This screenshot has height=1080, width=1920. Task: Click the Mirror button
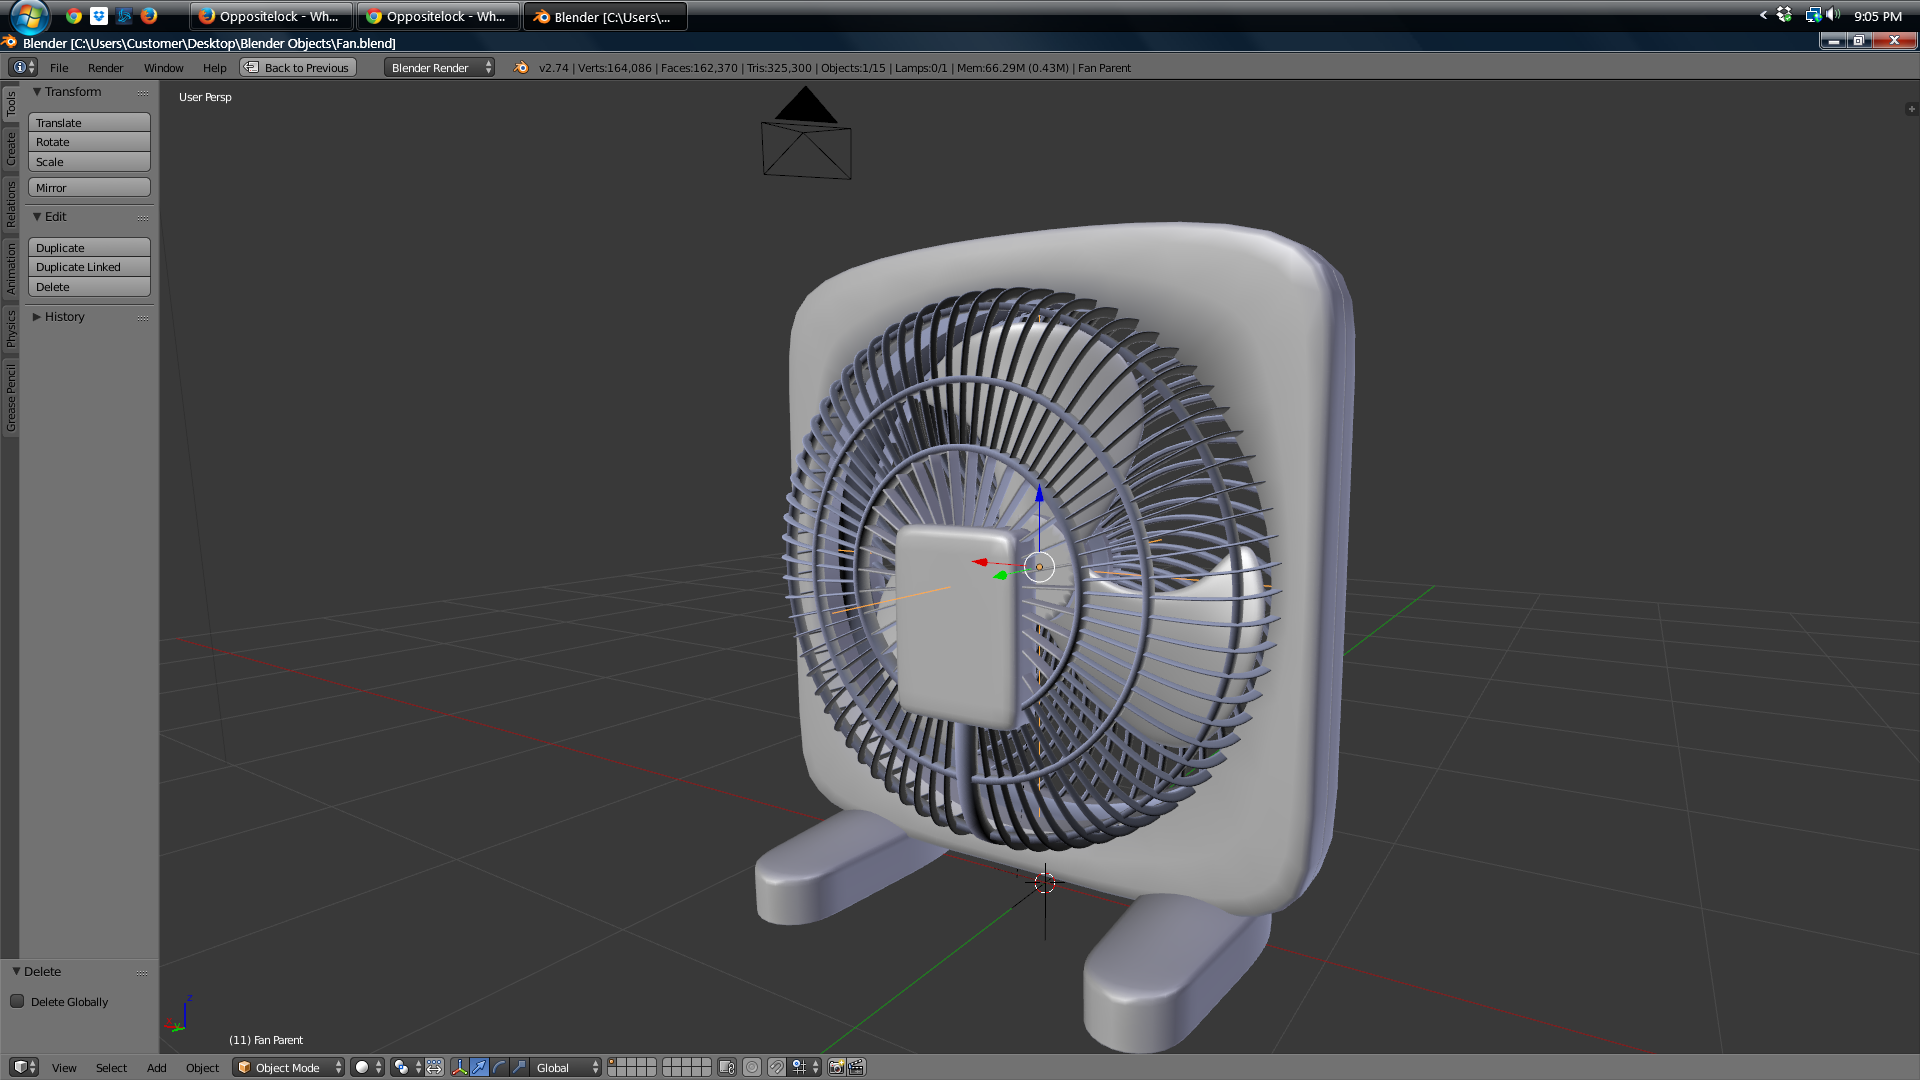tap(89, 187)
